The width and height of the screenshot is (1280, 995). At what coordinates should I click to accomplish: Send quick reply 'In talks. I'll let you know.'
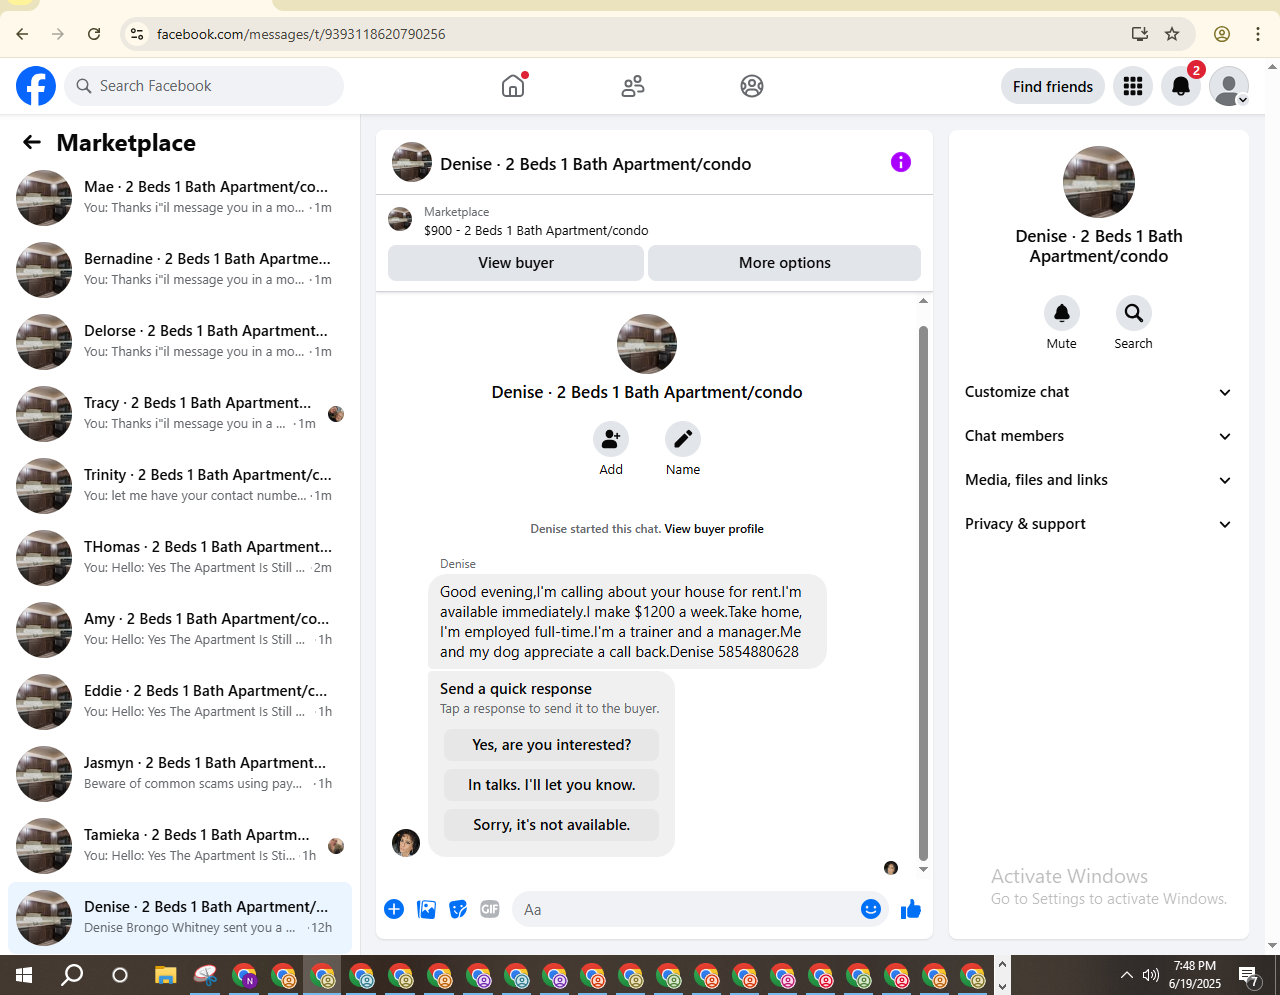tap(552, 785)
